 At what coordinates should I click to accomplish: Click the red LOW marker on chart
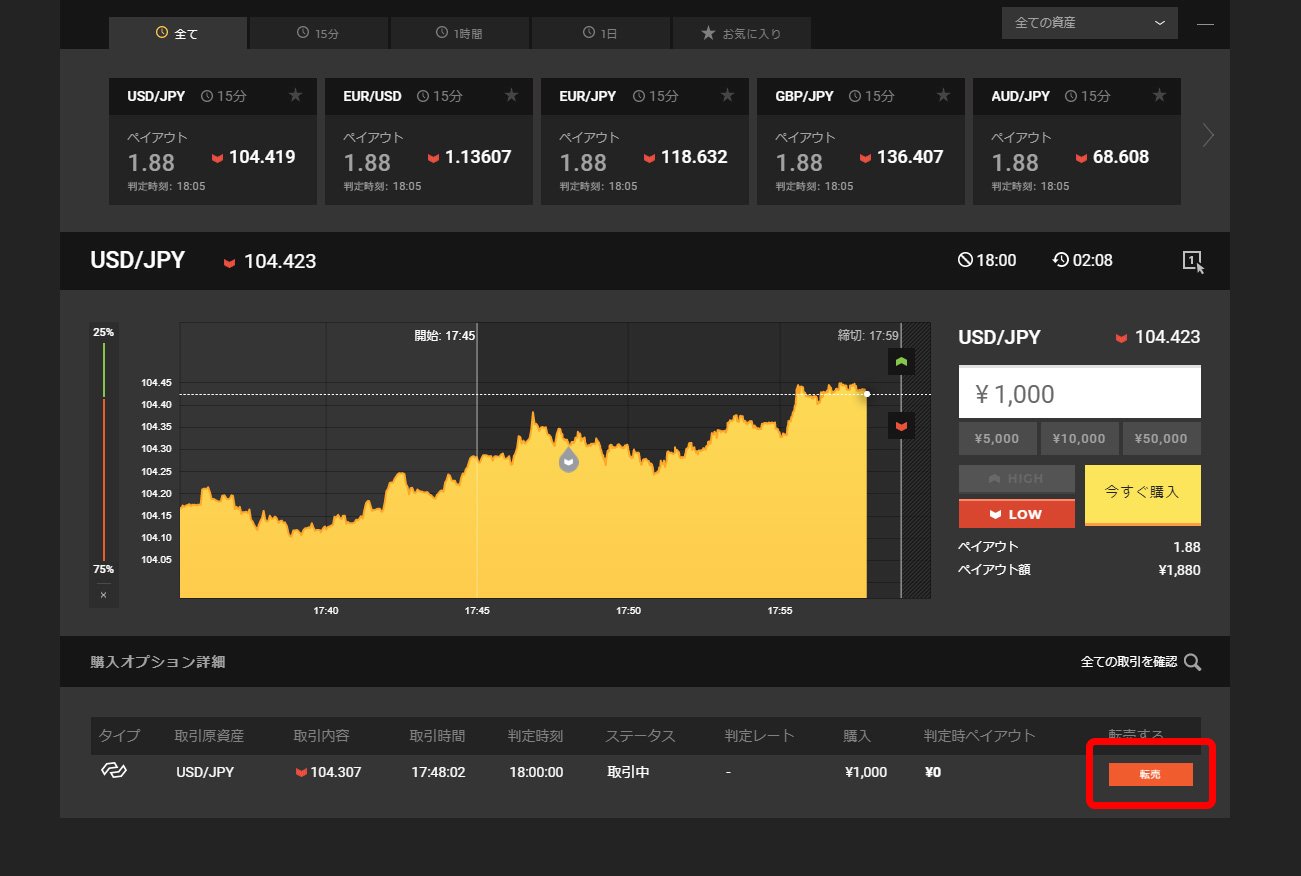[901, 426]
